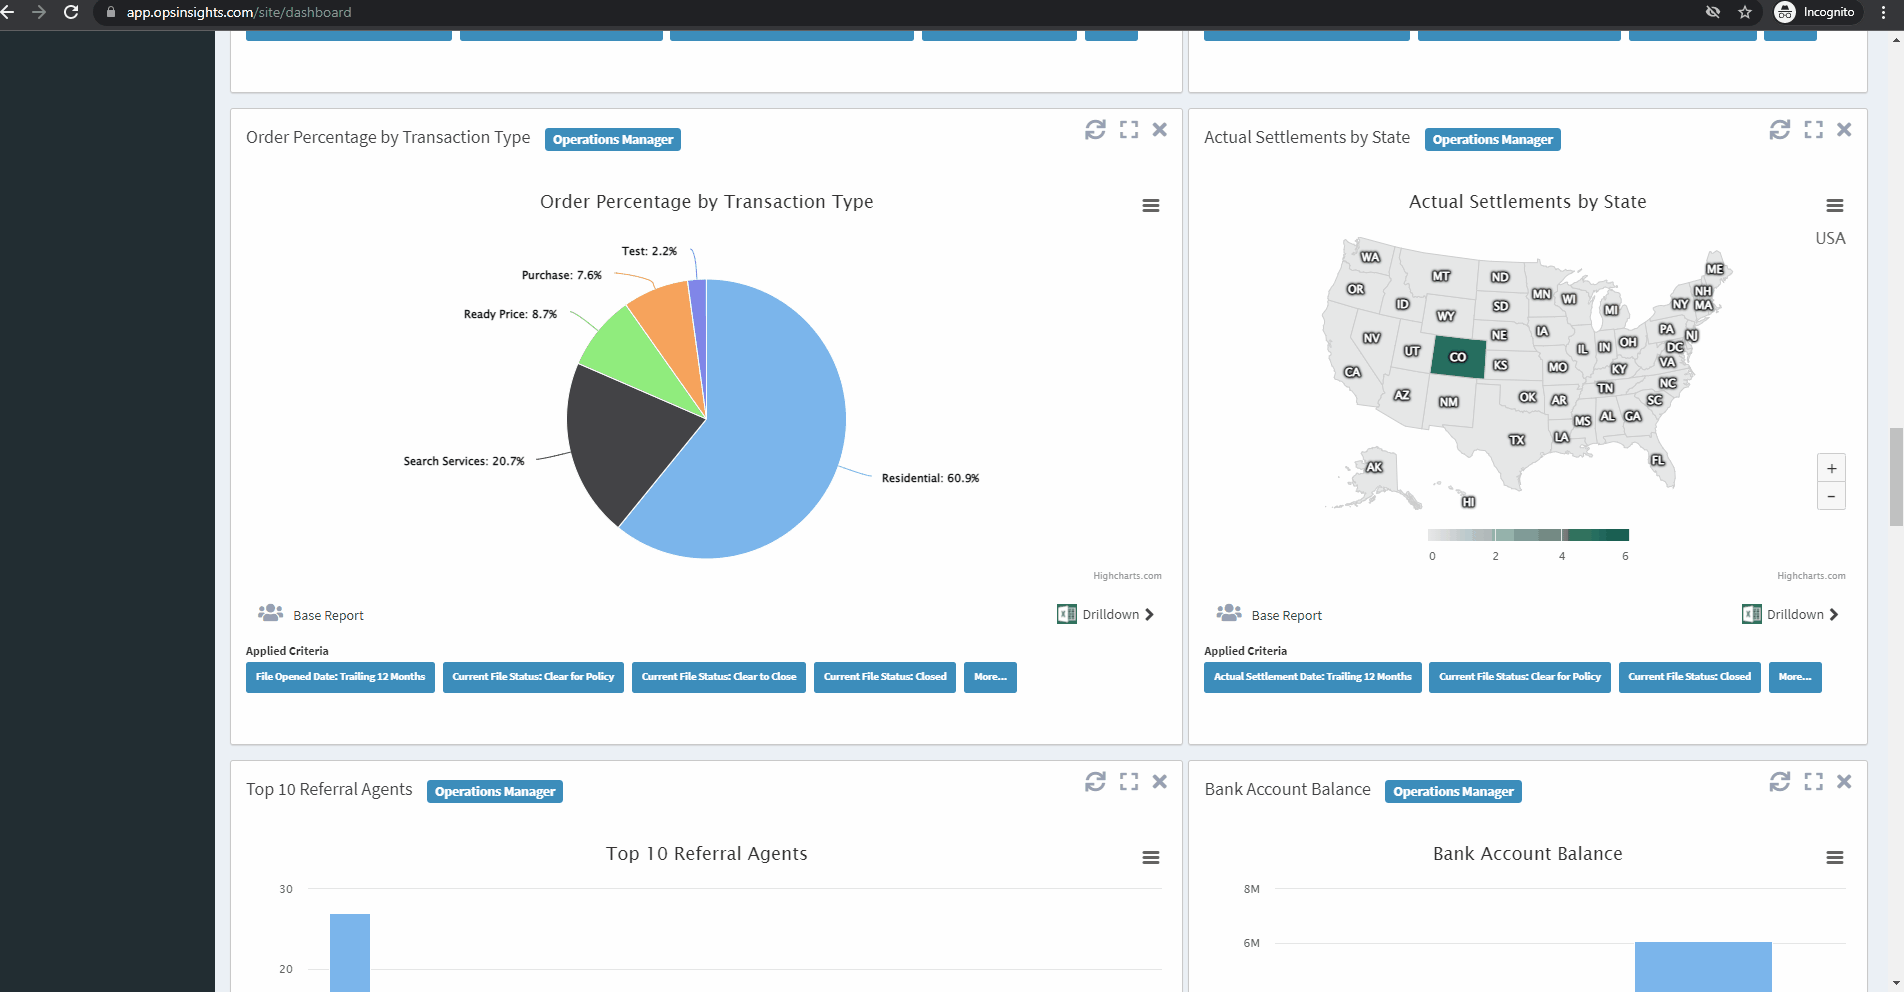Show more criteria in Actual Settlements panel
Image resolution: width=1904 pixels, height=992 pixels.
1794,677
